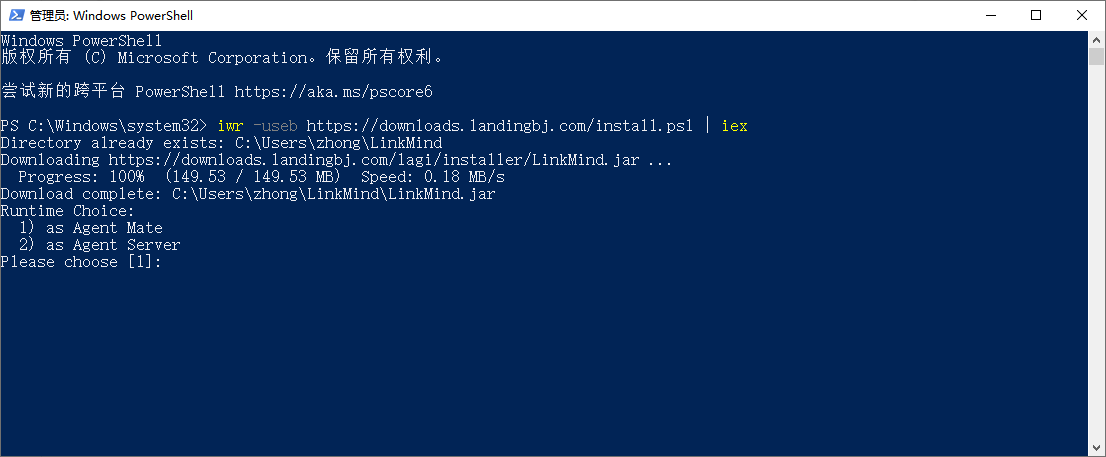Viewport: 1106px width, 457px height.
Task: Click option 2) as Agent Server
Action: tap(99, 245)
